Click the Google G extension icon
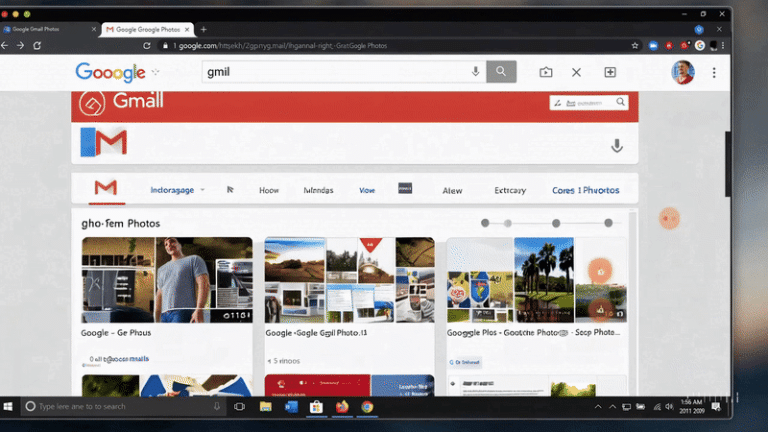The width and height of the screenshot is (768, 432). pos(700,46)
